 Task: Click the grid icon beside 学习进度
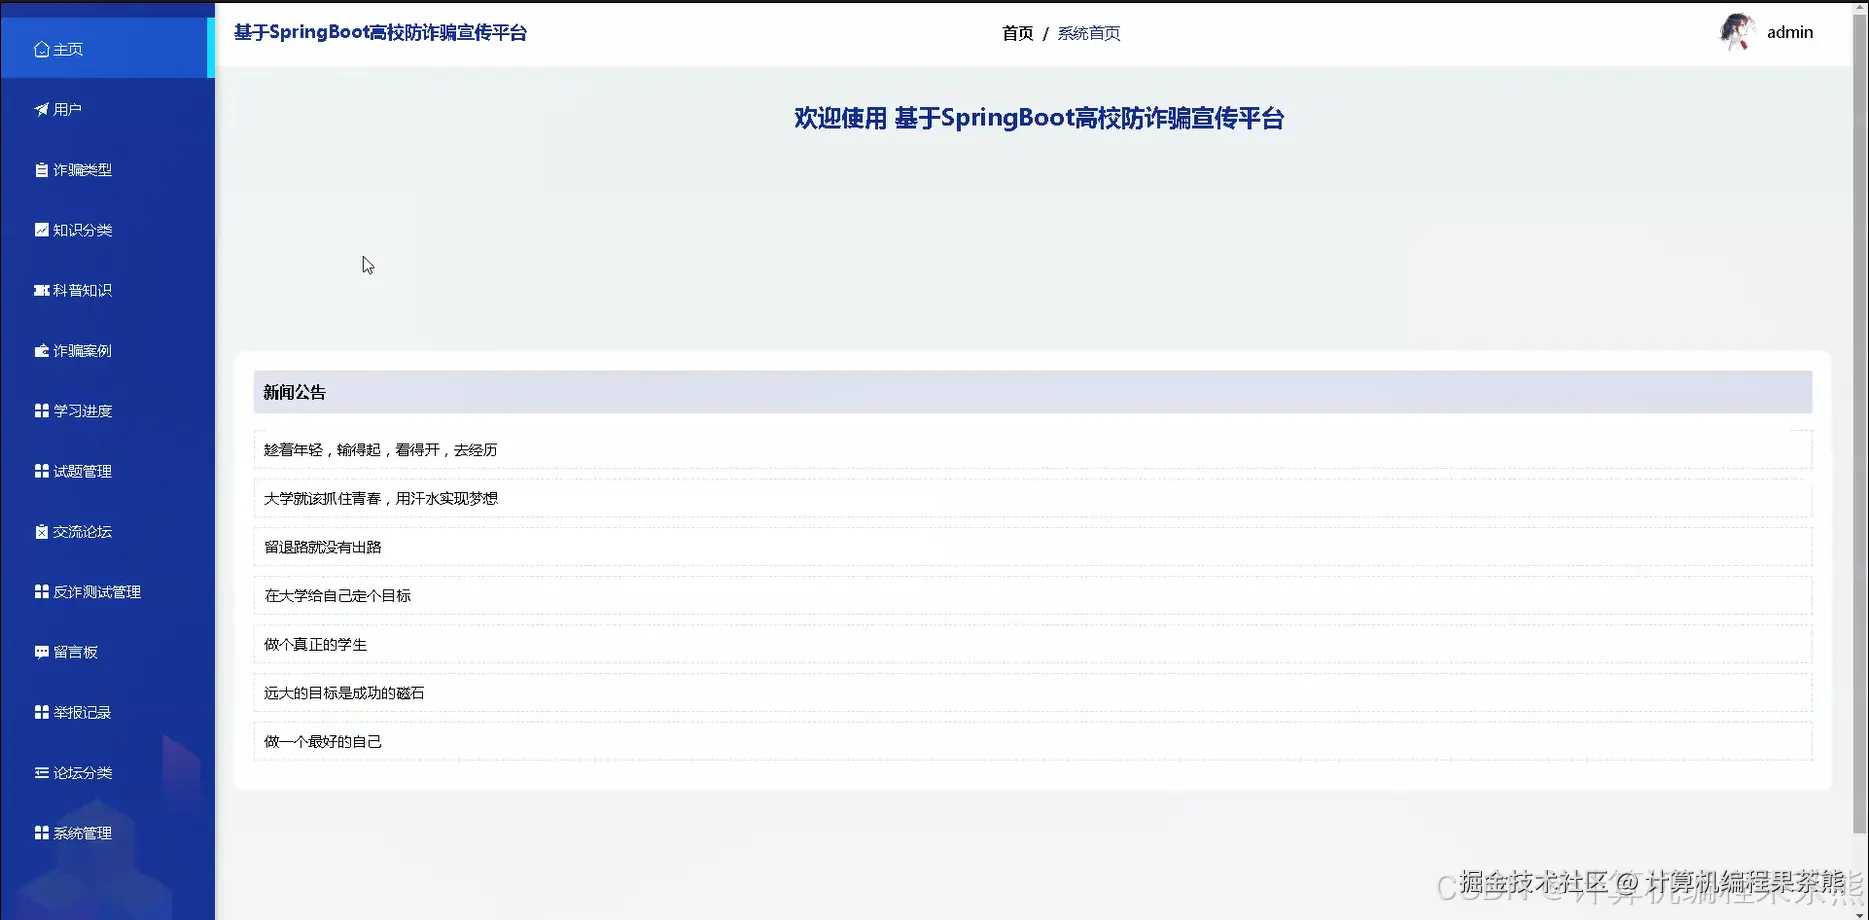click(x=41, y=411)
